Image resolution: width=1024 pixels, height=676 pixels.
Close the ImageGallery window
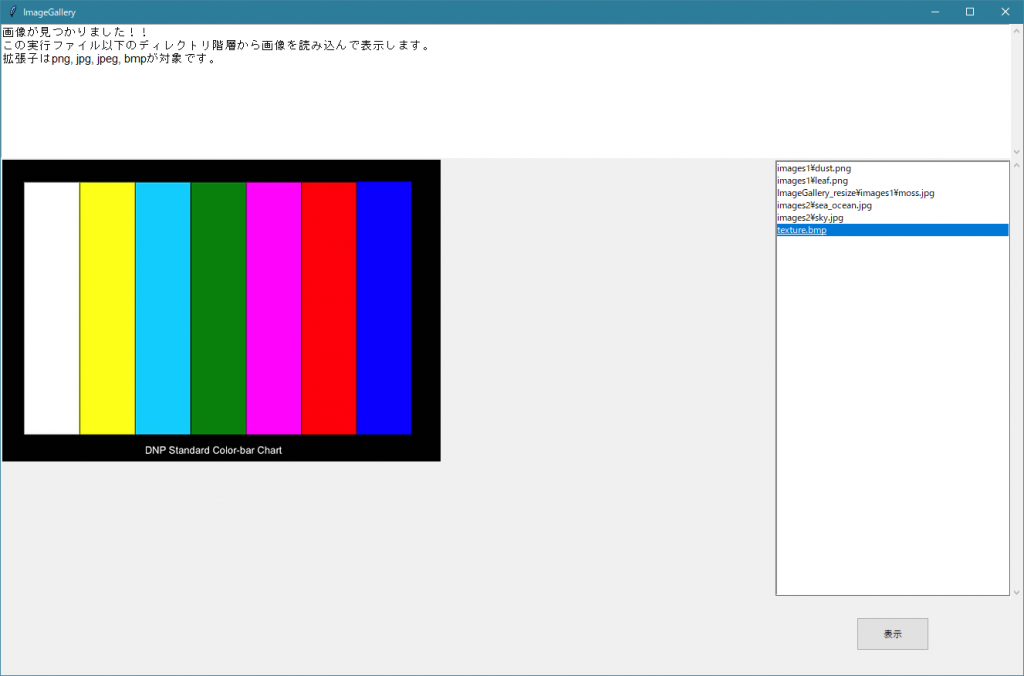click(1005, 12)
